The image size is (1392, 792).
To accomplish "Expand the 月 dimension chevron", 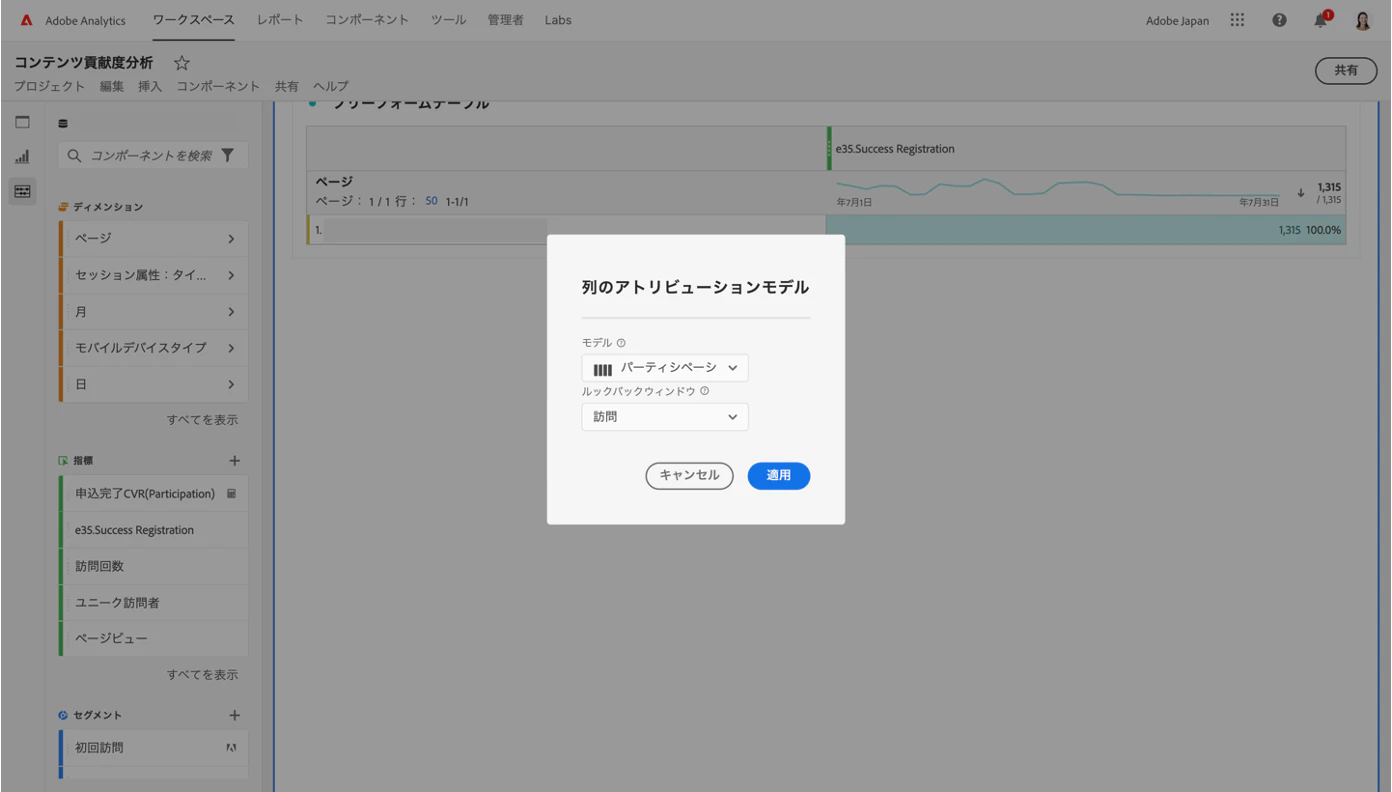I will point(231,312).
